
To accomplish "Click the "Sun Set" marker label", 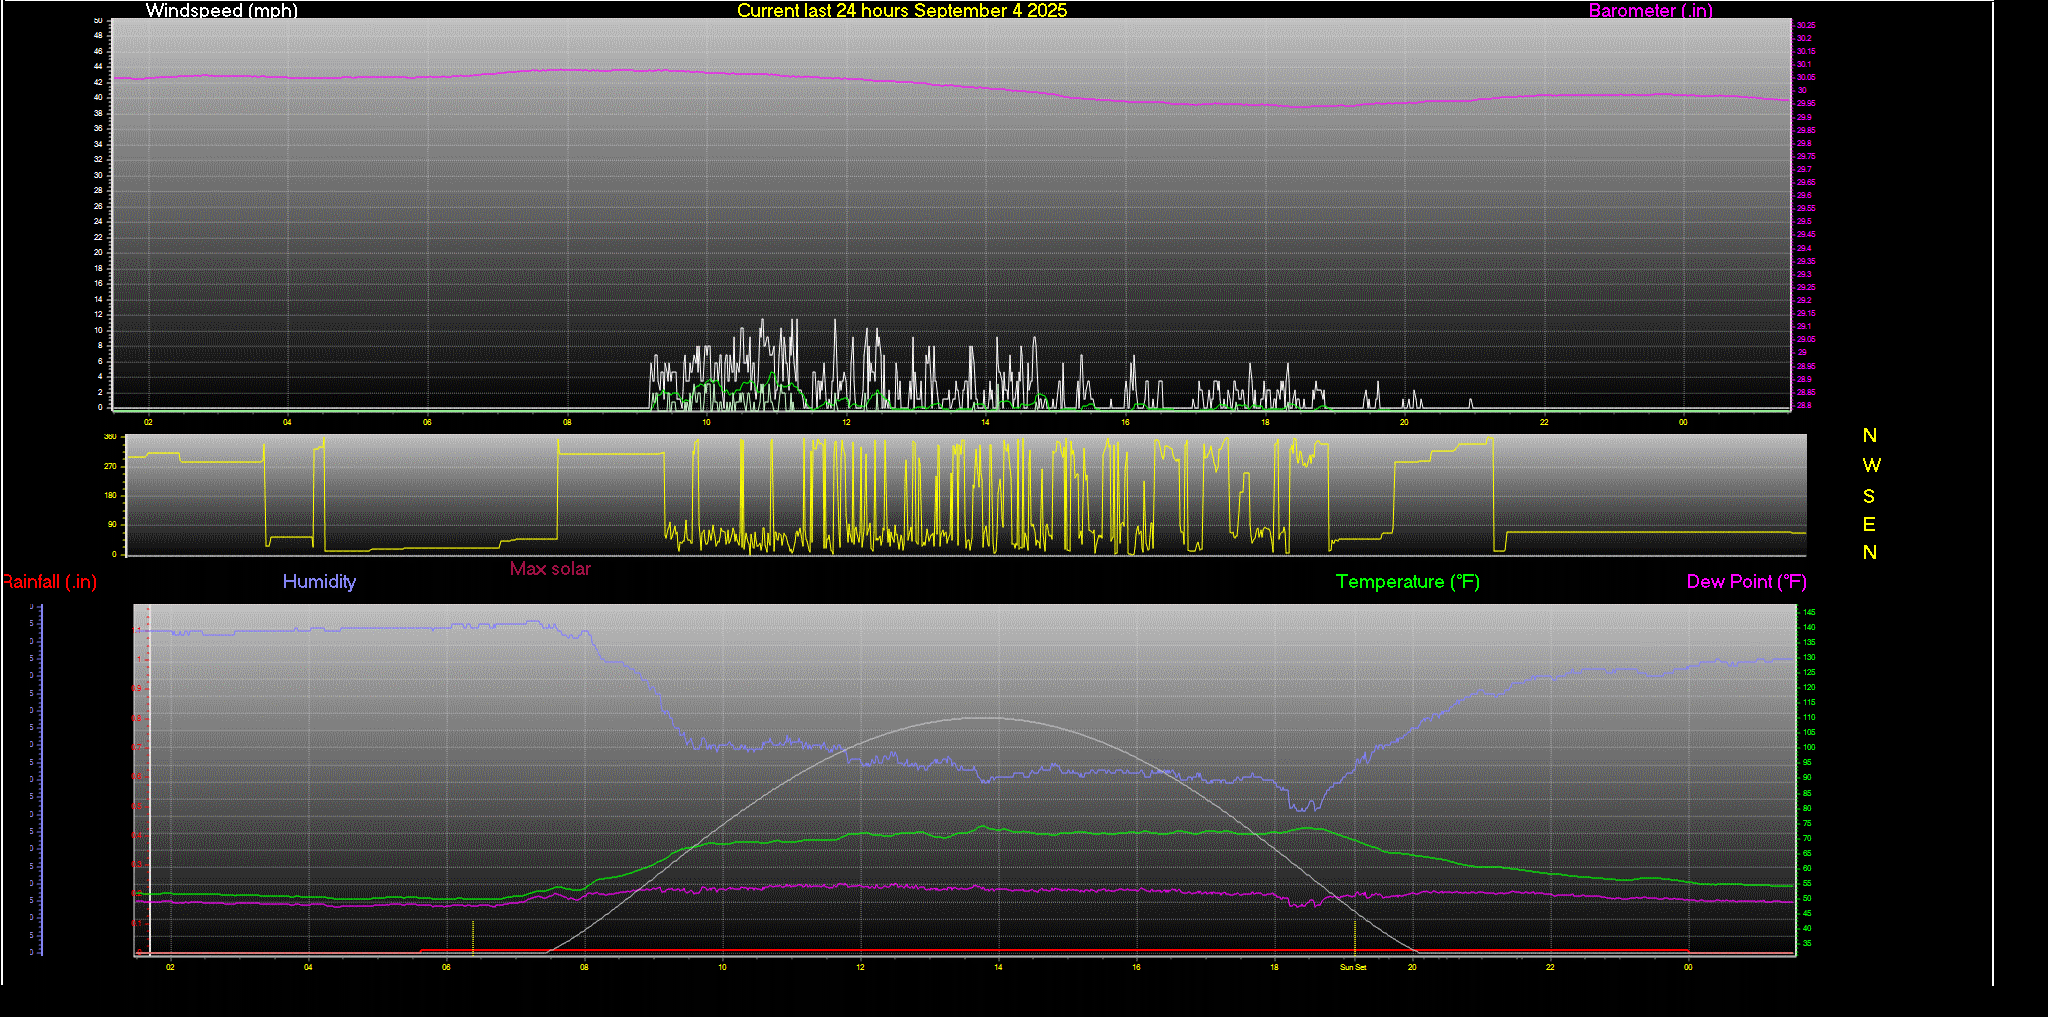I will click(x=1353, y=967).
